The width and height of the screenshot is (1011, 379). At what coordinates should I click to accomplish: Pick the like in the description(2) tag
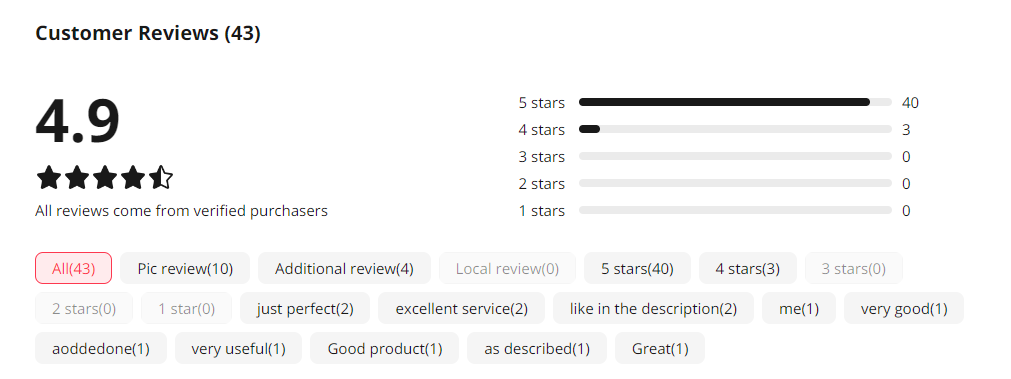(653, 308)
